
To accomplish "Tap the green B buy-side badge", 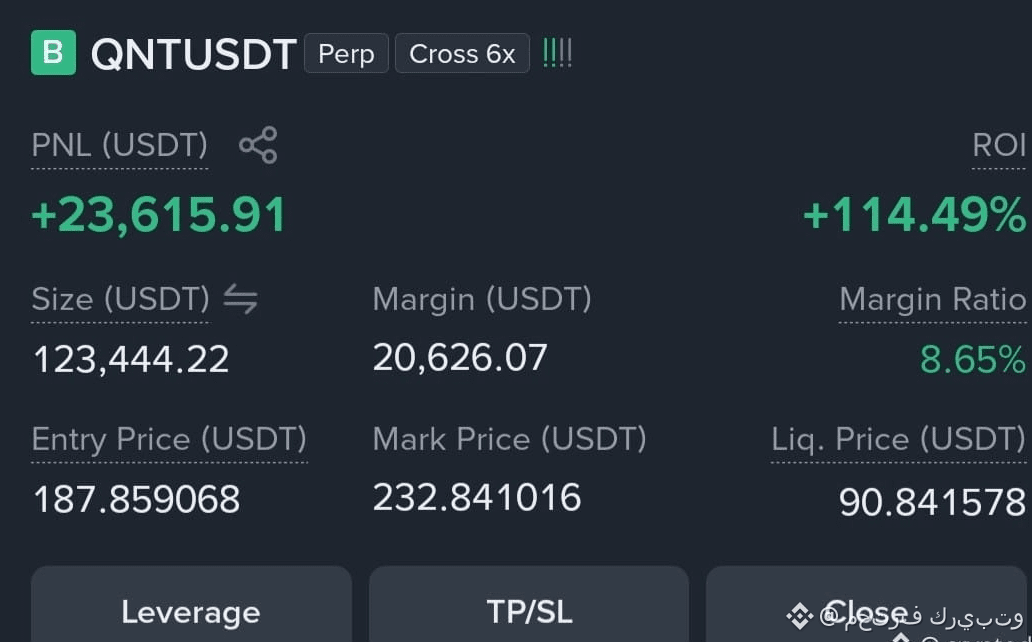I will [53, 53].
